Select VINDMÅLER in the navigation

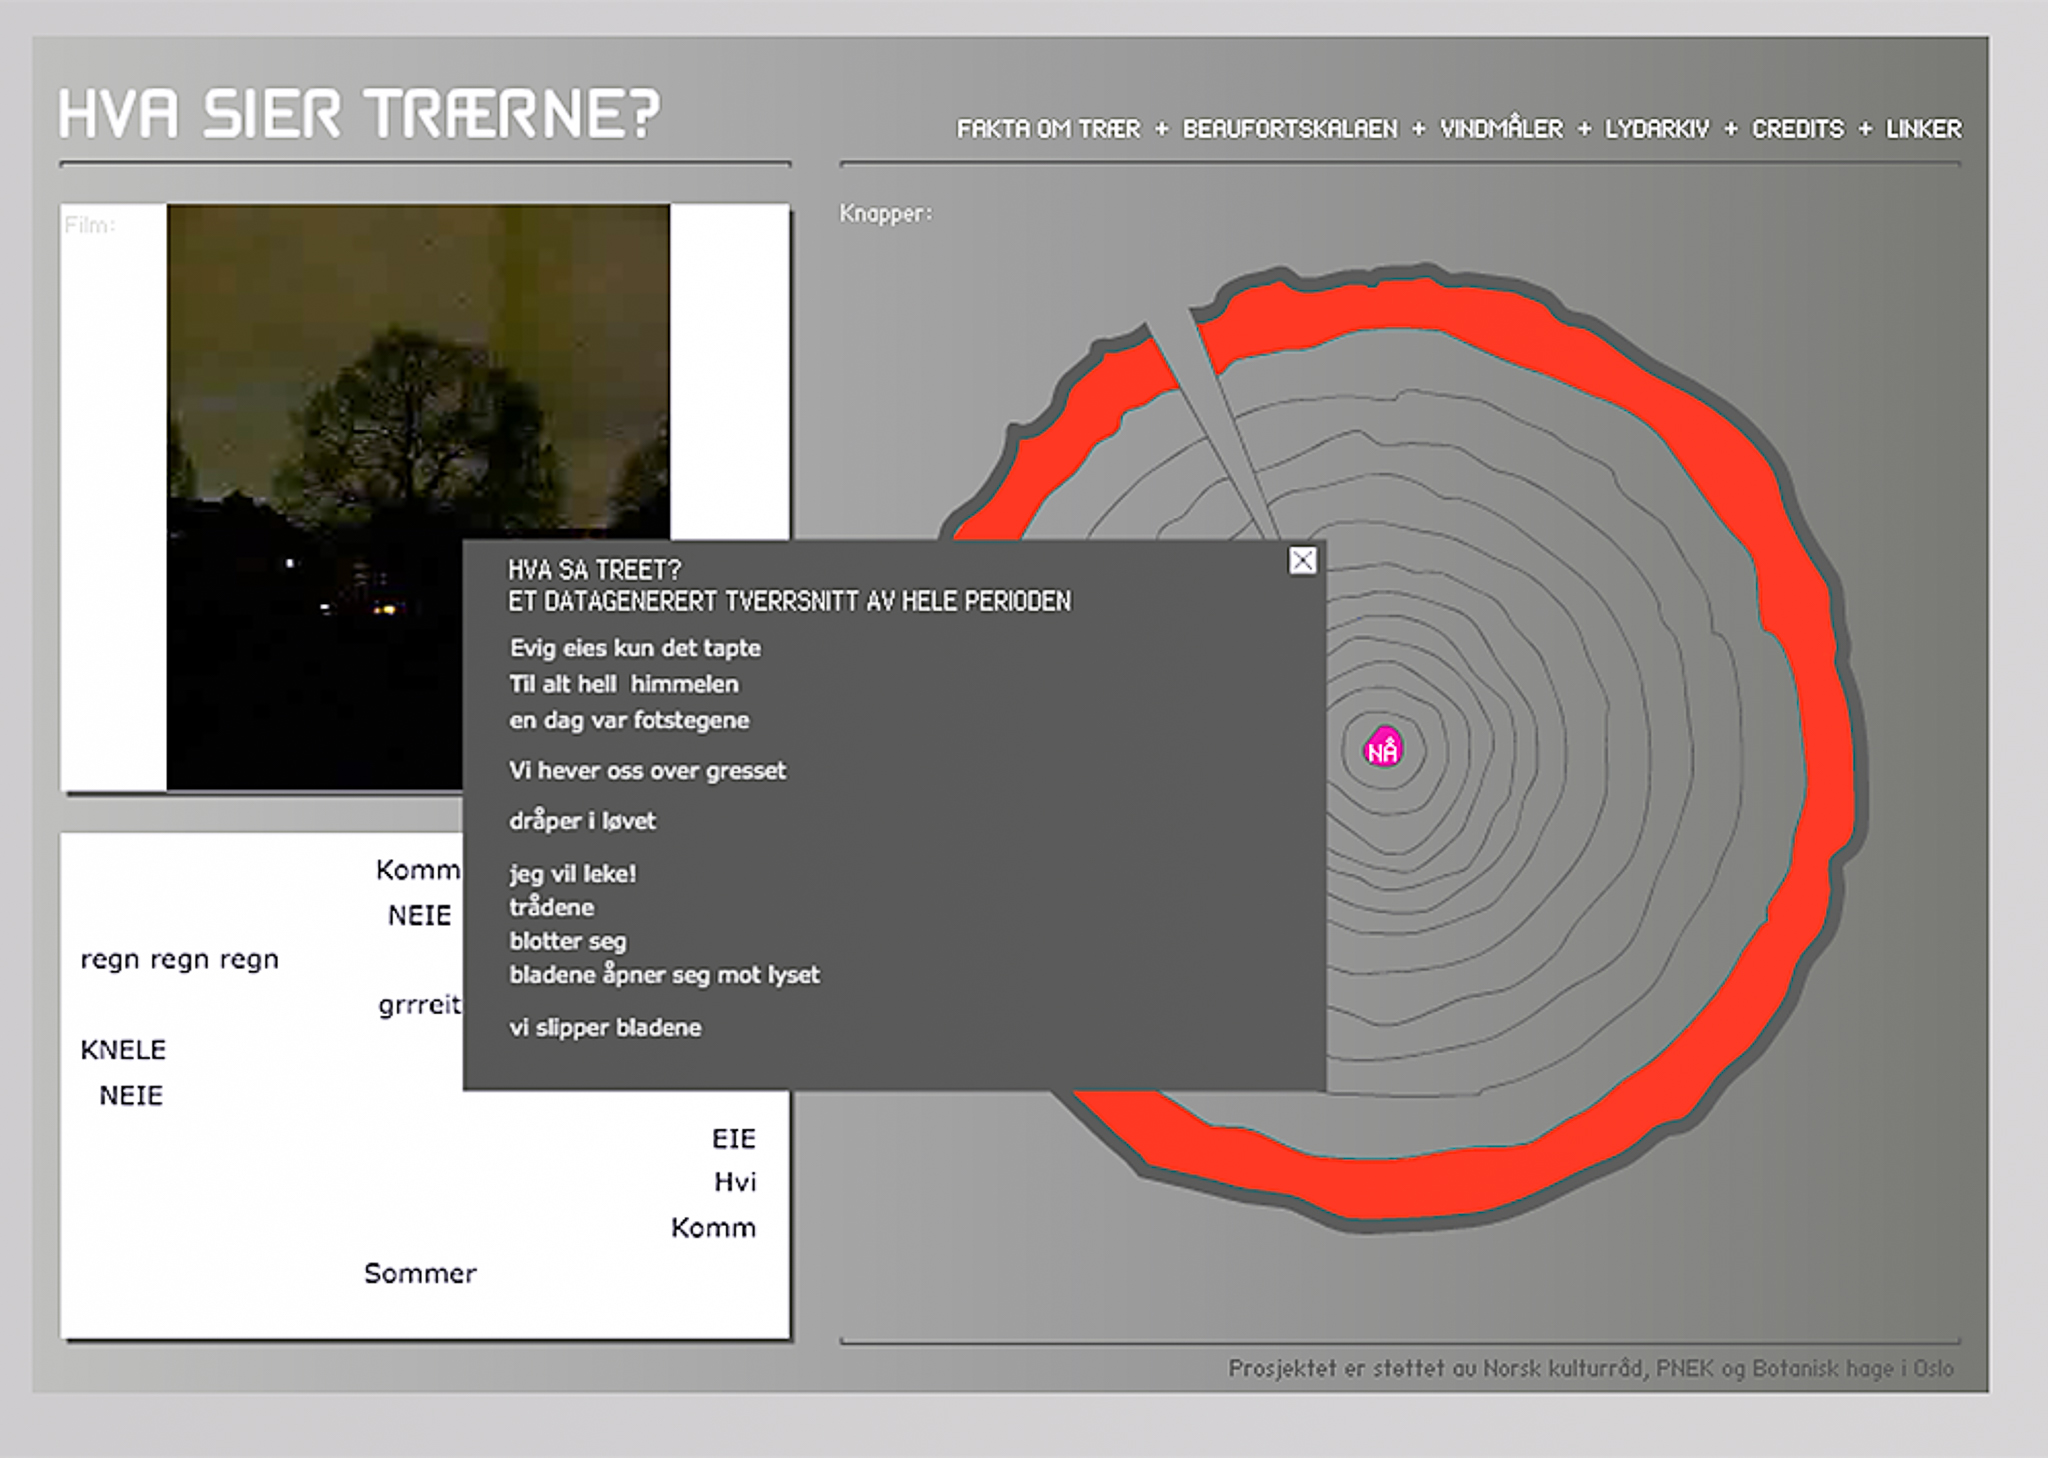coord(1501,129)
